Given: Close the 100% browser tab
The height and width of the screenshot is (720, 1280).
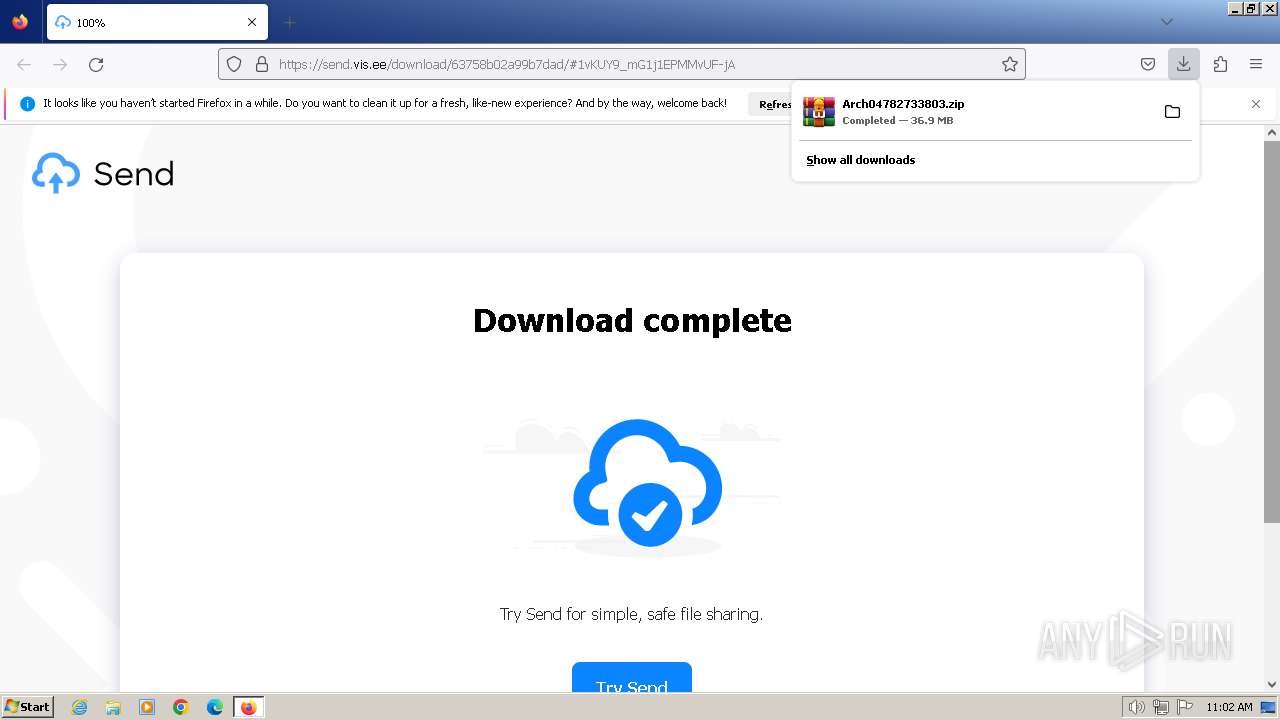Looking at the screenshot, I should click(x=252, y=22).
